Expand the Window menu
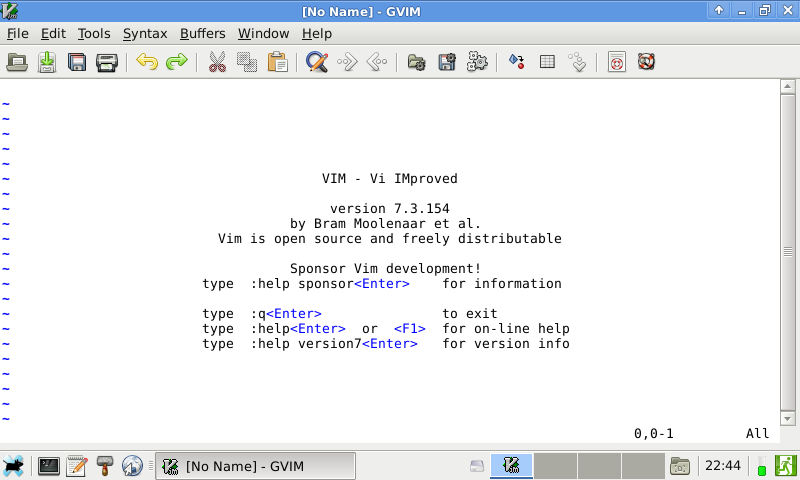The image size is (800, 480). (263, 33)
